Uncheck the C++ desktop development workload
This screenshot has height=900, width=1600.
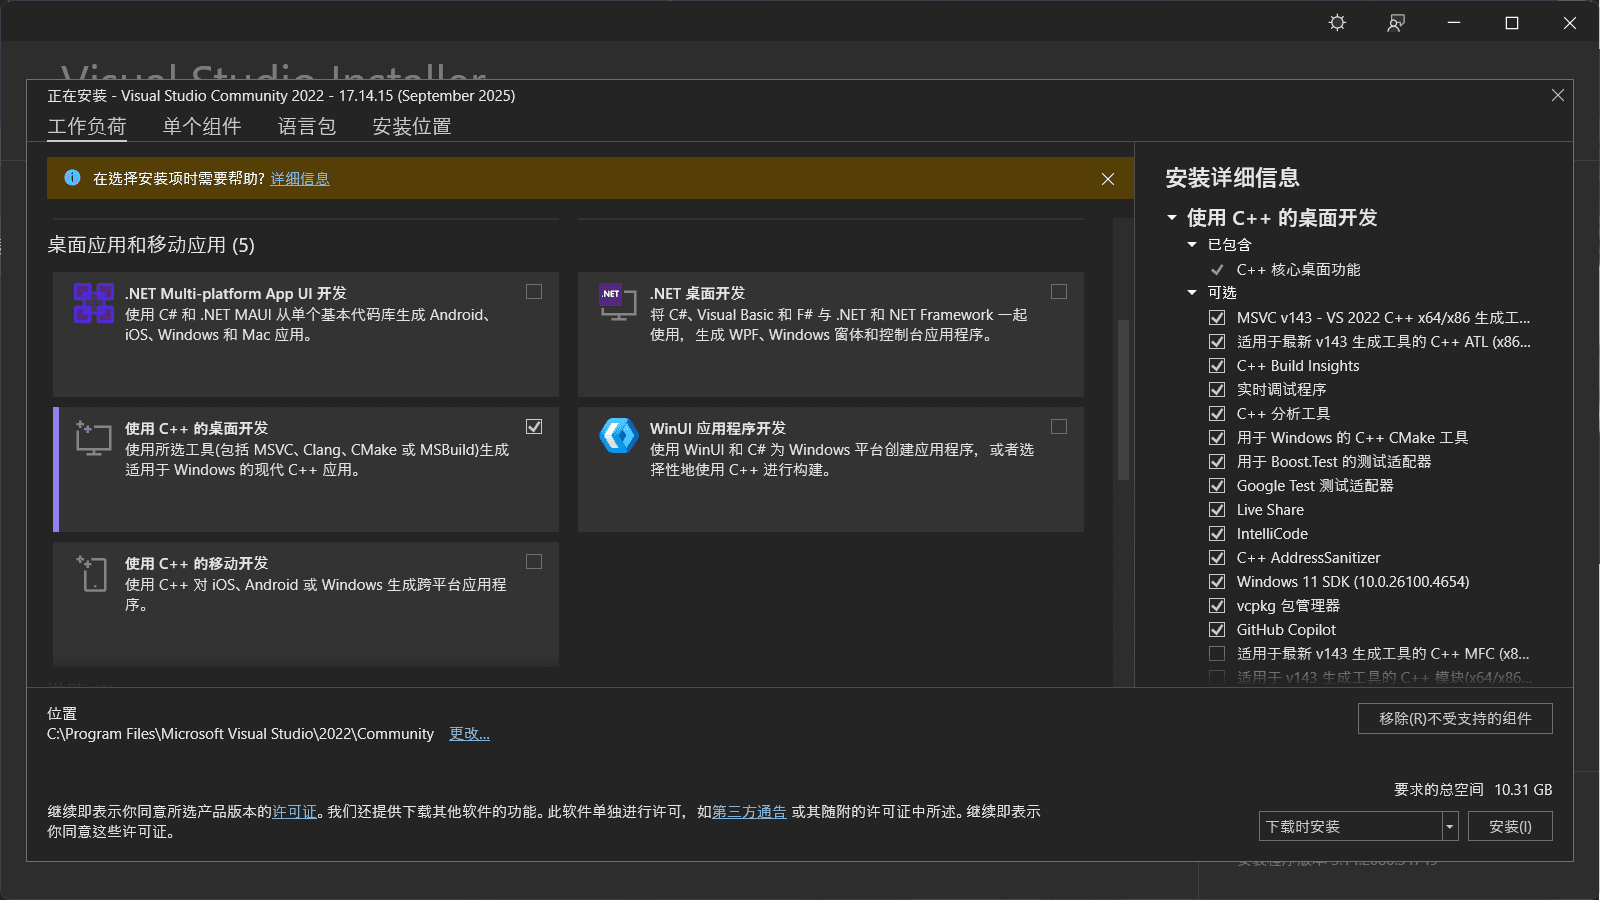click(x=534, y=427)
